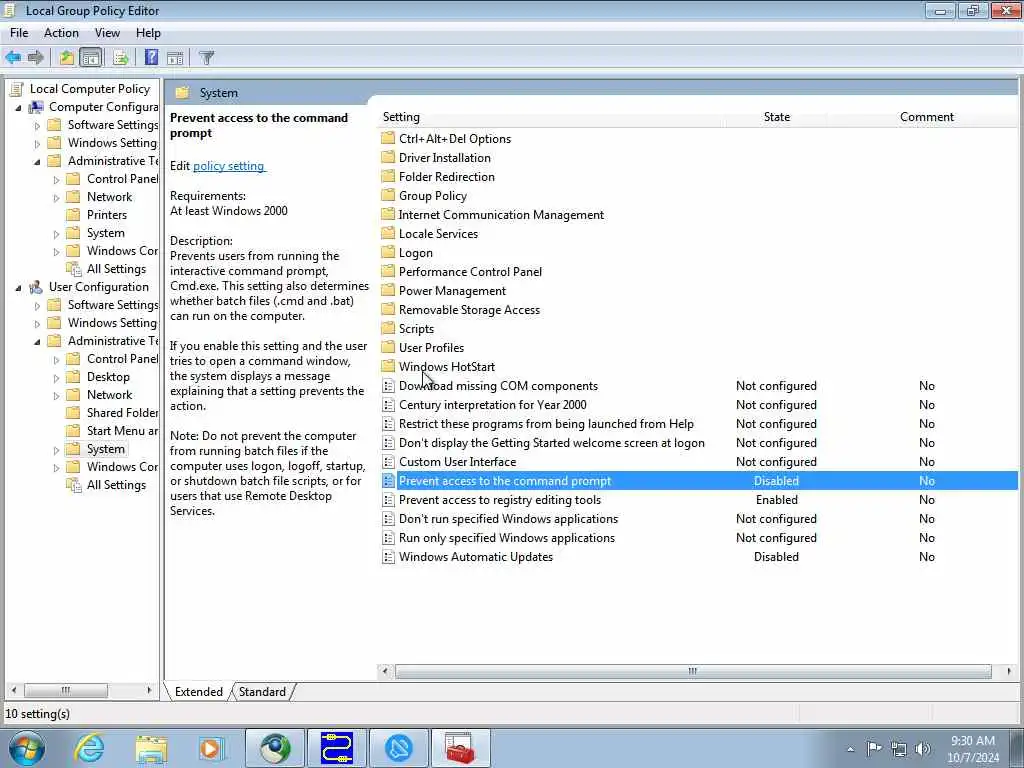Click the tree pane horizontal scrollbar thumb

point(66,690)
